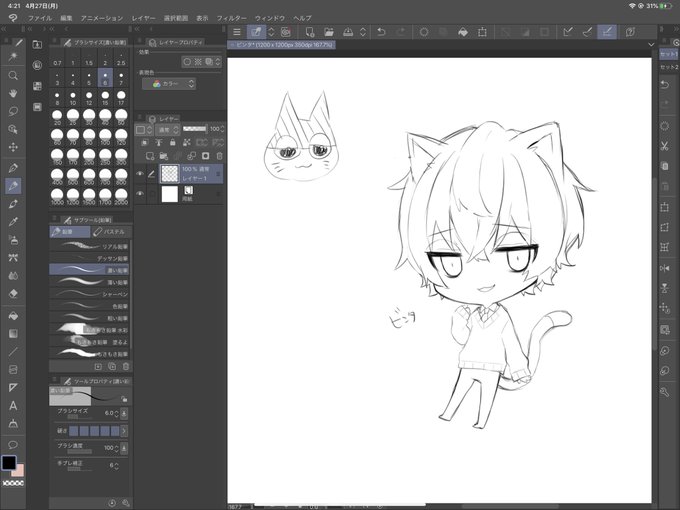
Task: Choose brush size 10 preset
Action: 73,98
